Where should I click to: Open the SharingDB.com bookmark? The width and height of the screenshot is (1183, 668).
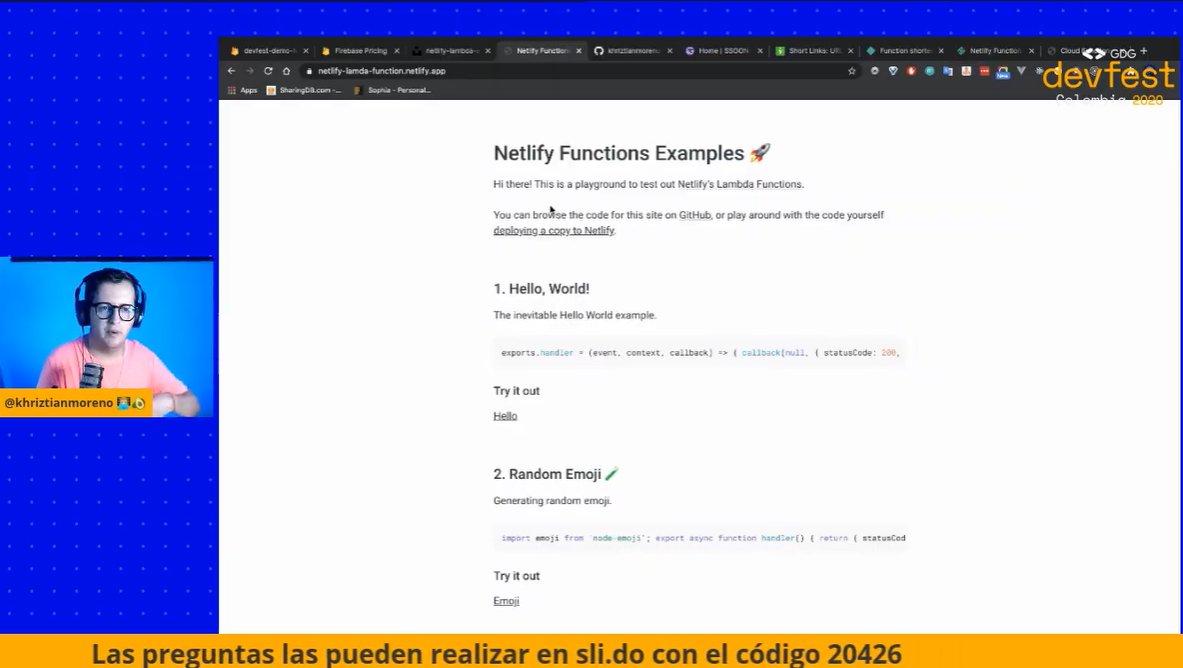[304, 90]
